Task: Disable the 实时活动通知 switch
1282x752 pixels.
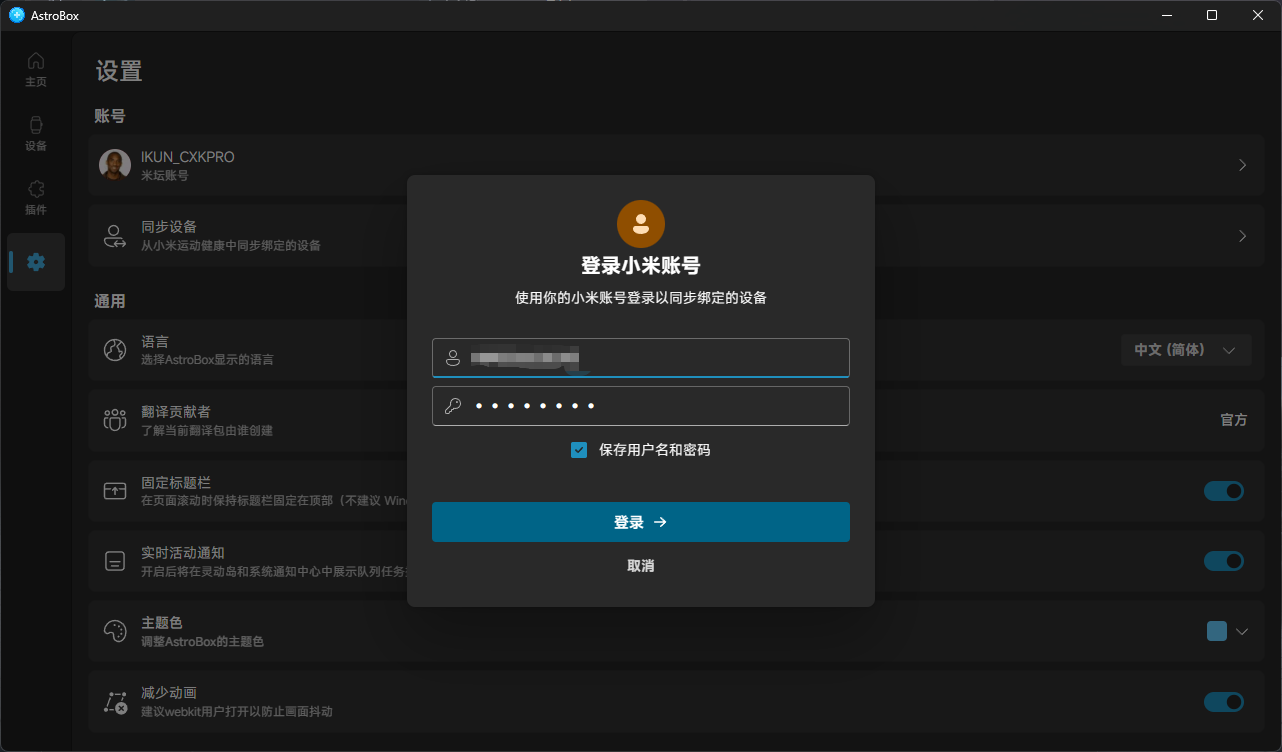Action: [x=1224, y=561]
